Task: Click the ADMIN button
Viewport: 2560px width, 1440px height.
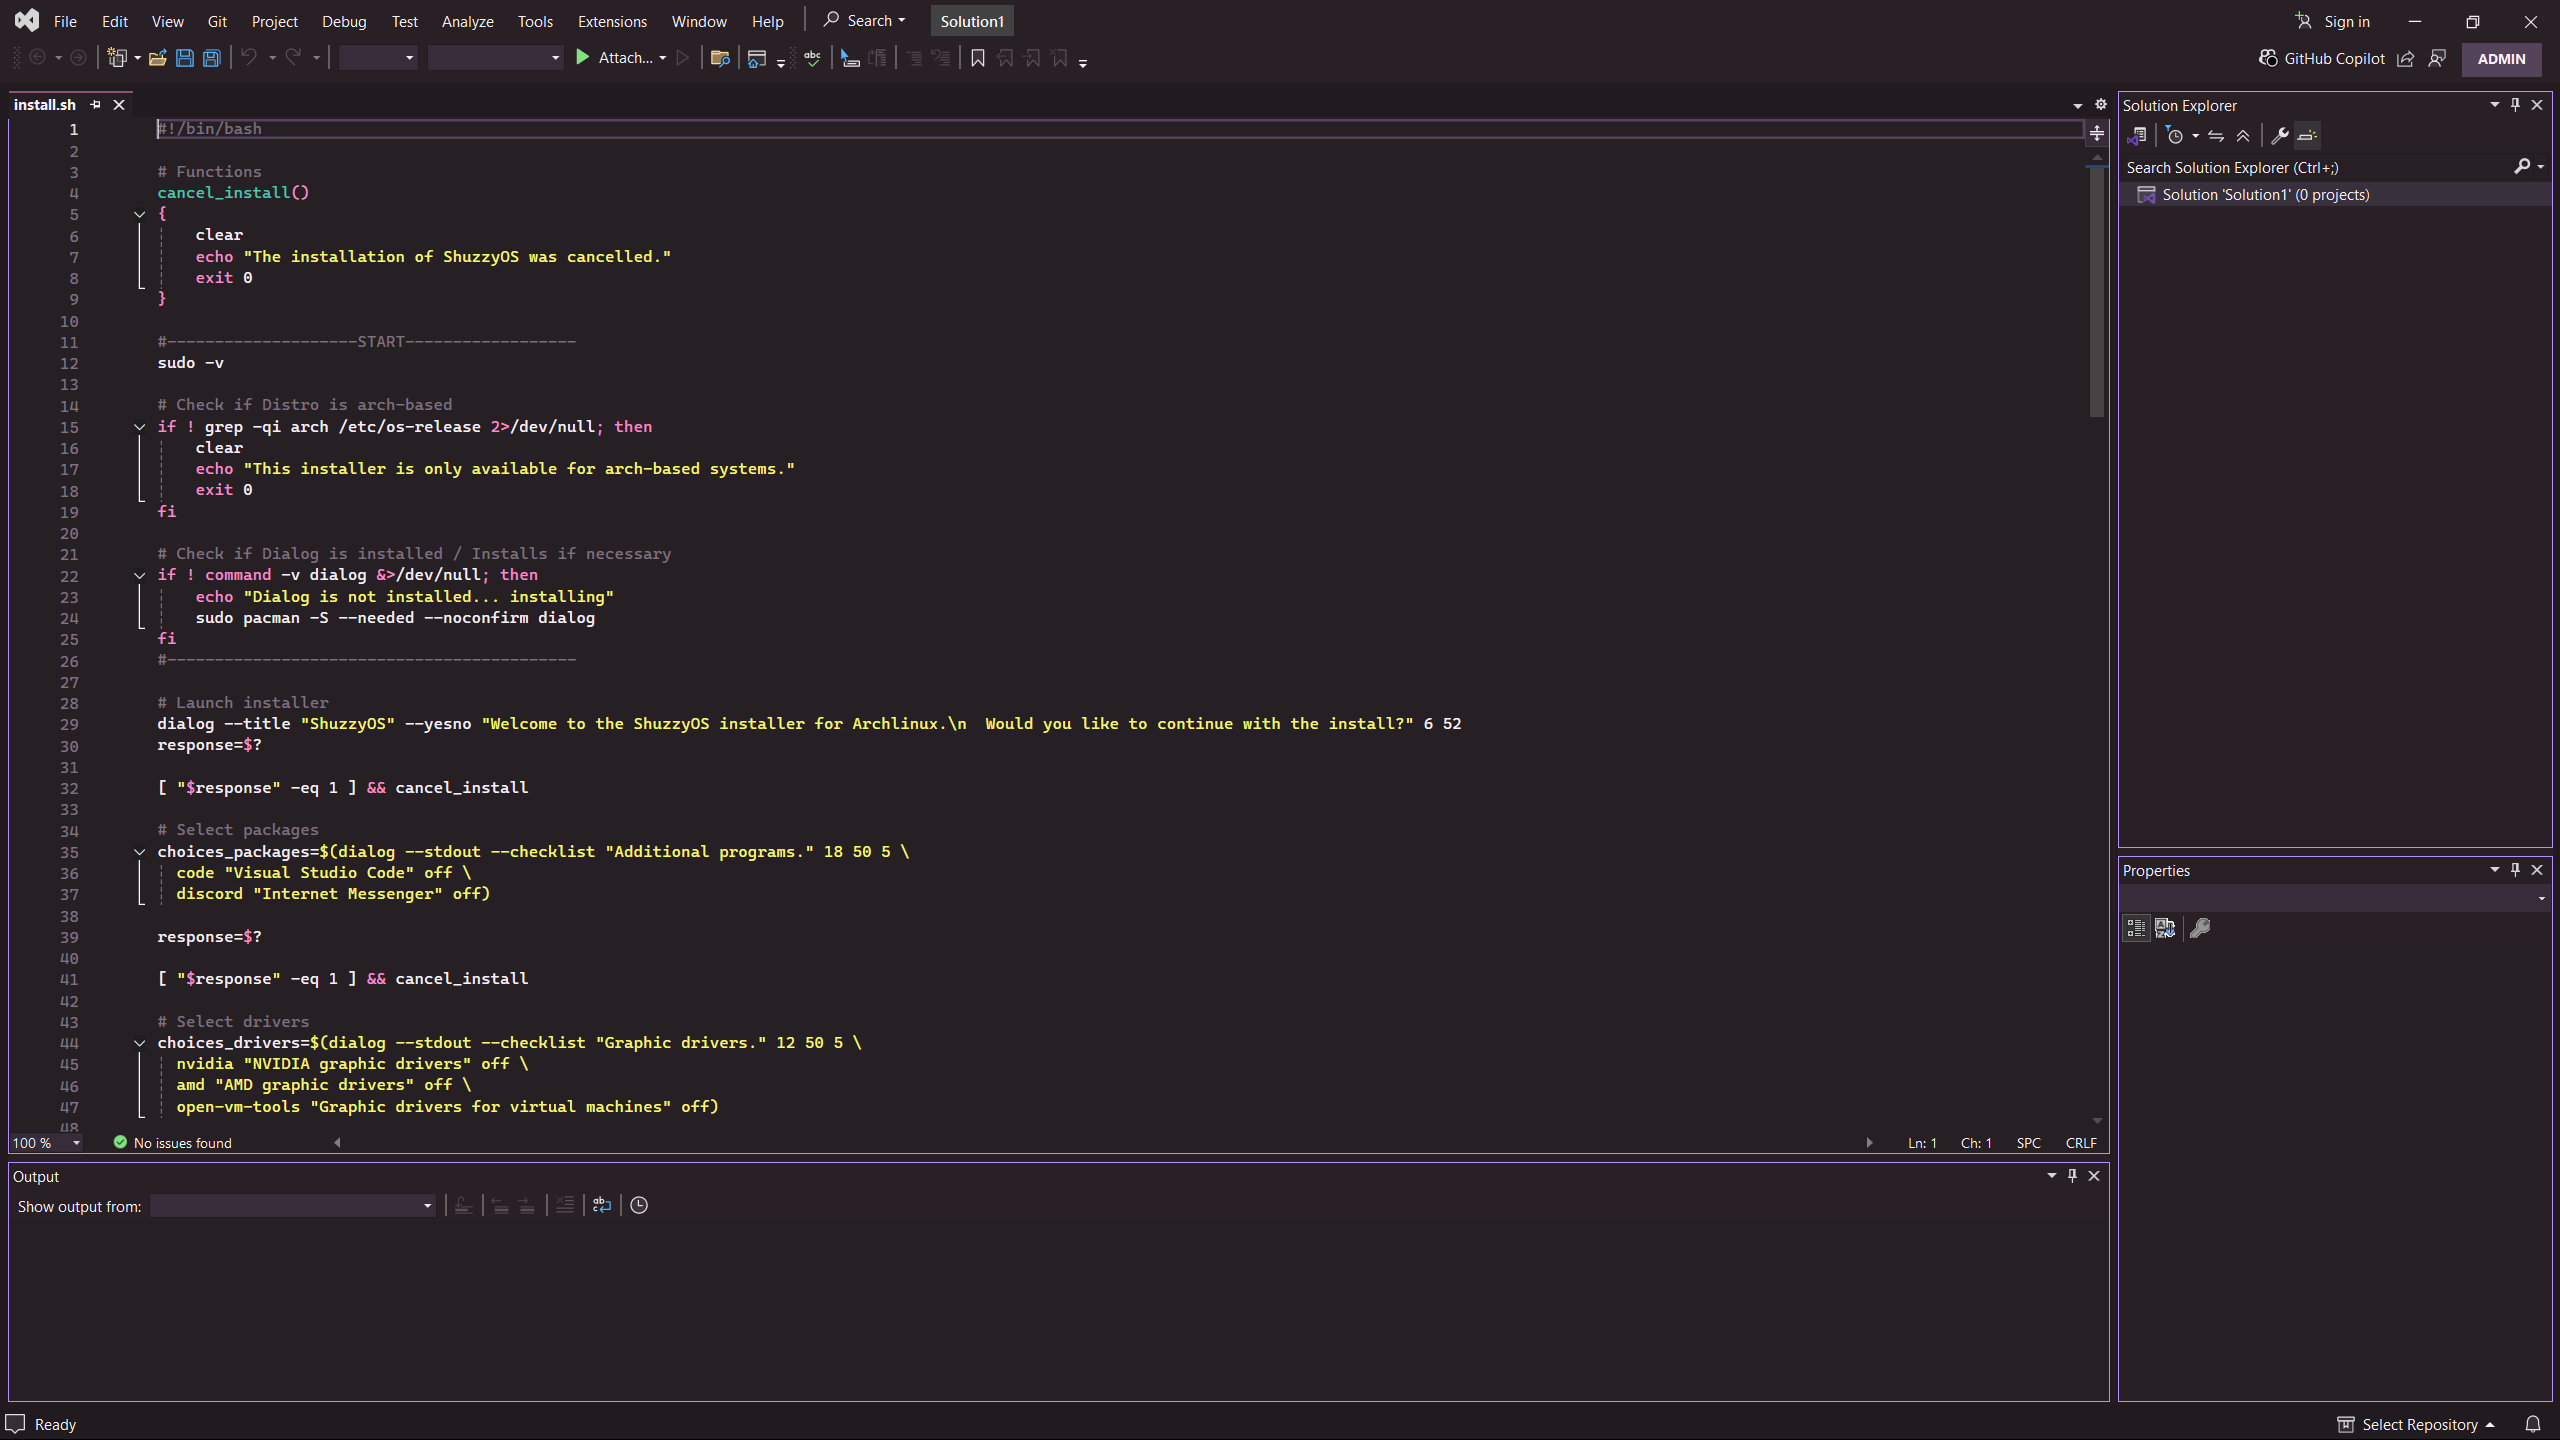Action: click(2501, 58)
